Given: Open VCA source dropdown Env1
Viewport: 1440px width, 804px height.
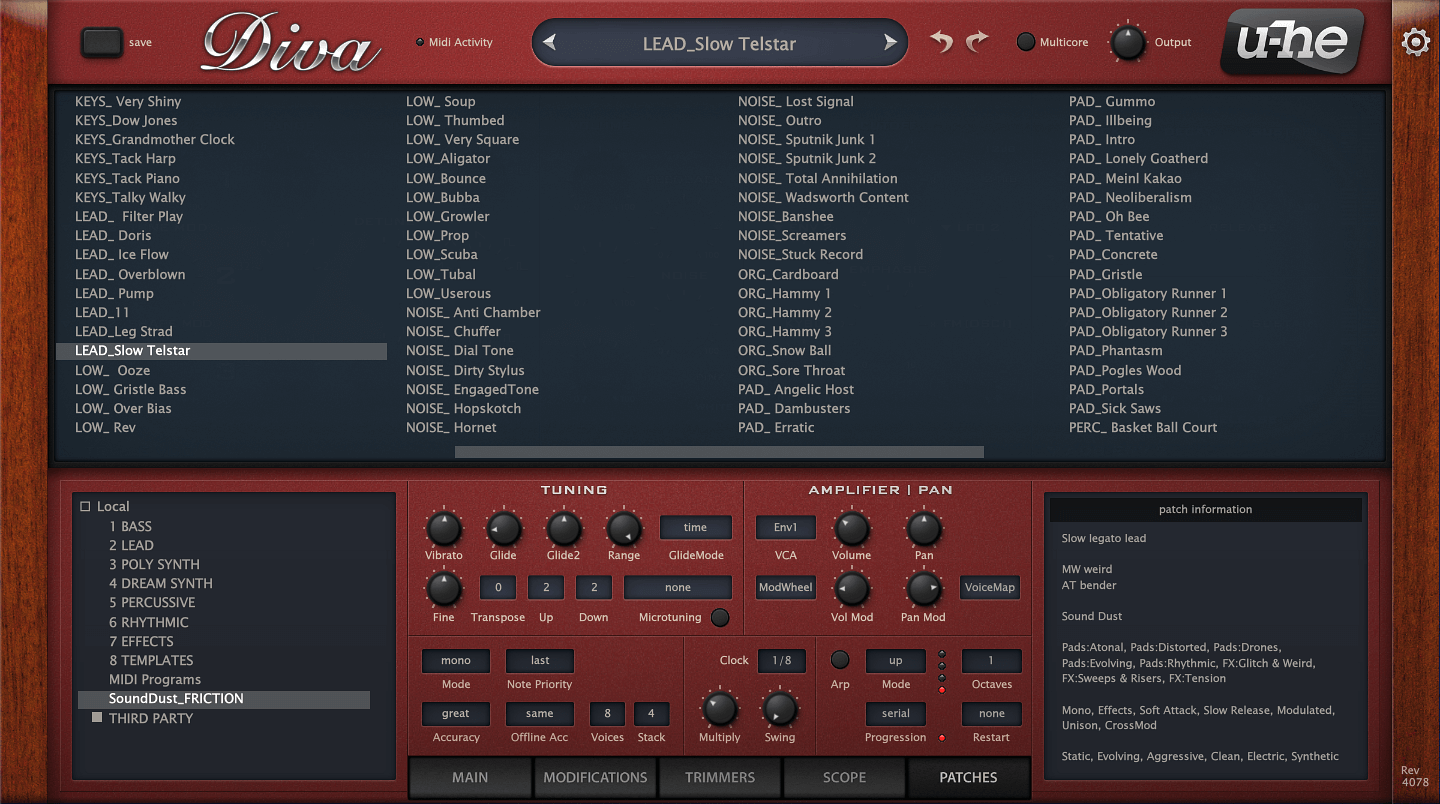Looking at the screenshot, I should click(786, 527).
